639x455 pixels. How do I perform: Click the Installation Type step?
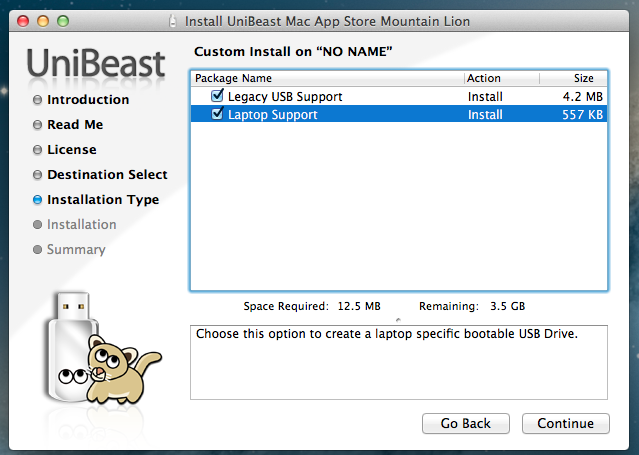103,200
